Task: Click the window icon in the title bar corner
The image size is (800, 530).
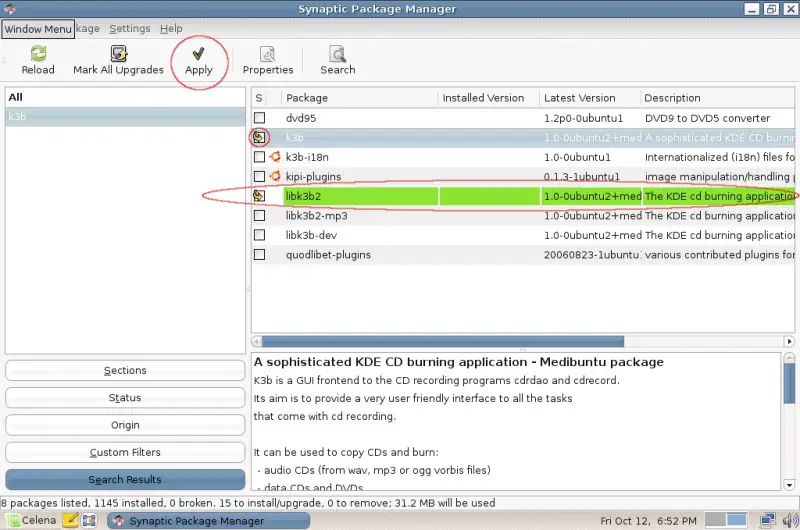Action: 10,9
